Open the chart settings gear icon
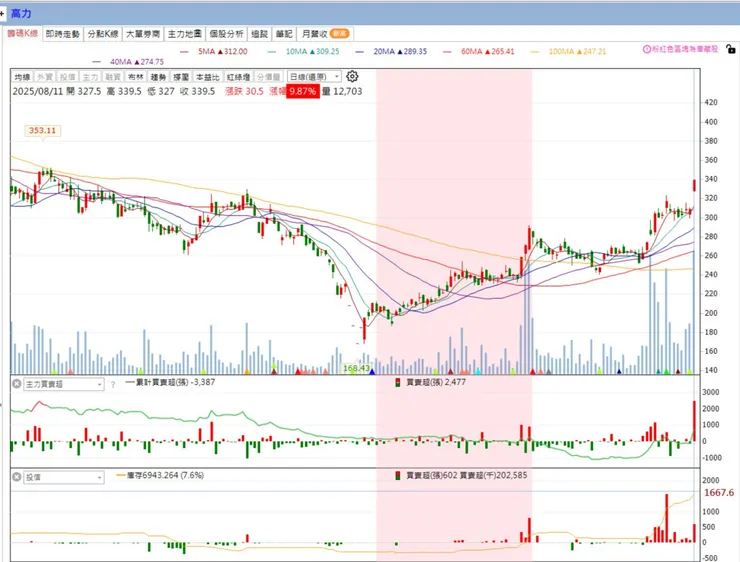740x562 pixels. click(352, 76)
